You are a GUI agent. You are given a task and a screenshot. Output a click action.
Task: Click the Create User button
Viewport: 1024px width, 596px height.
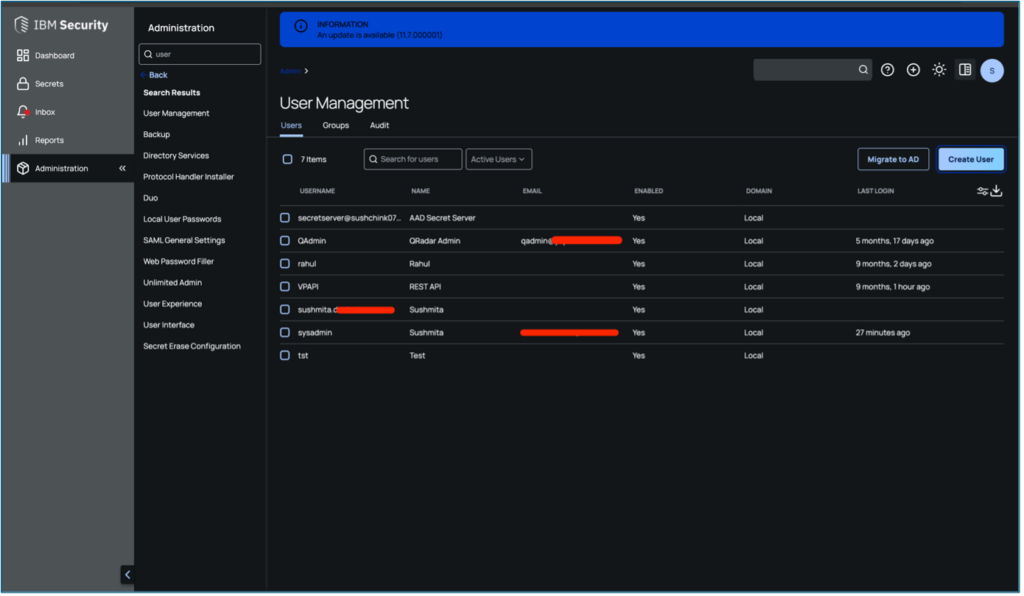click(970, 159)
